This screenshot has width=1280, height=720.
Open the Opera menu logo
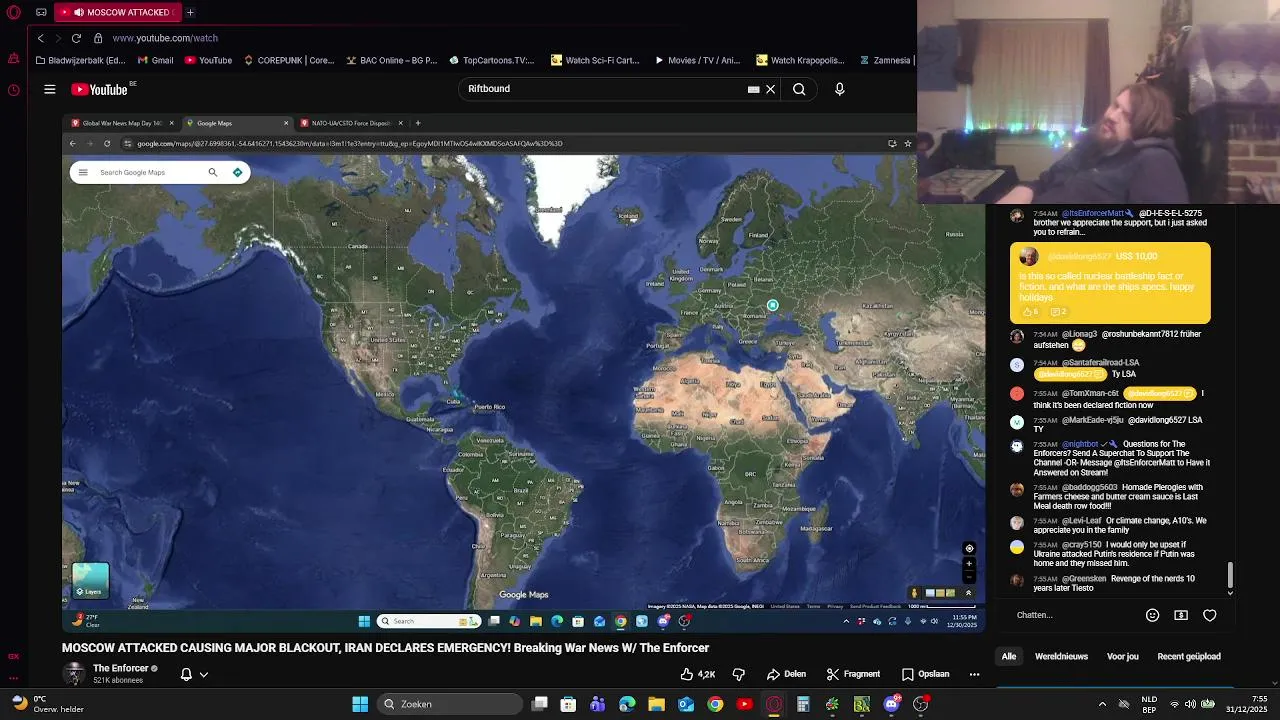(14, 12)
